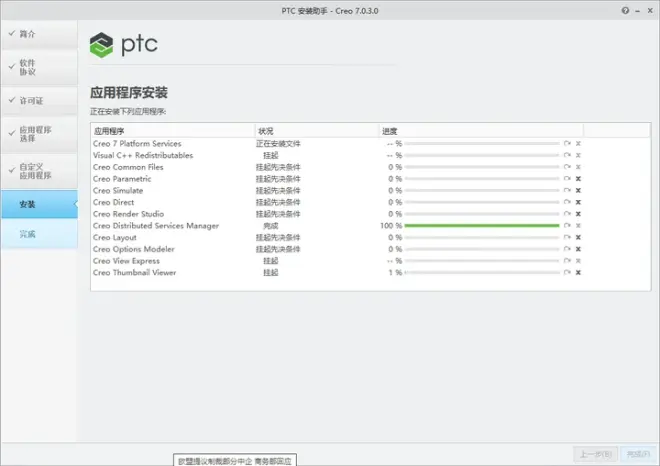
Task: Select the Creo Thumbnail Viewer row name
Action: pyautogui.click(x=135, y=272)
